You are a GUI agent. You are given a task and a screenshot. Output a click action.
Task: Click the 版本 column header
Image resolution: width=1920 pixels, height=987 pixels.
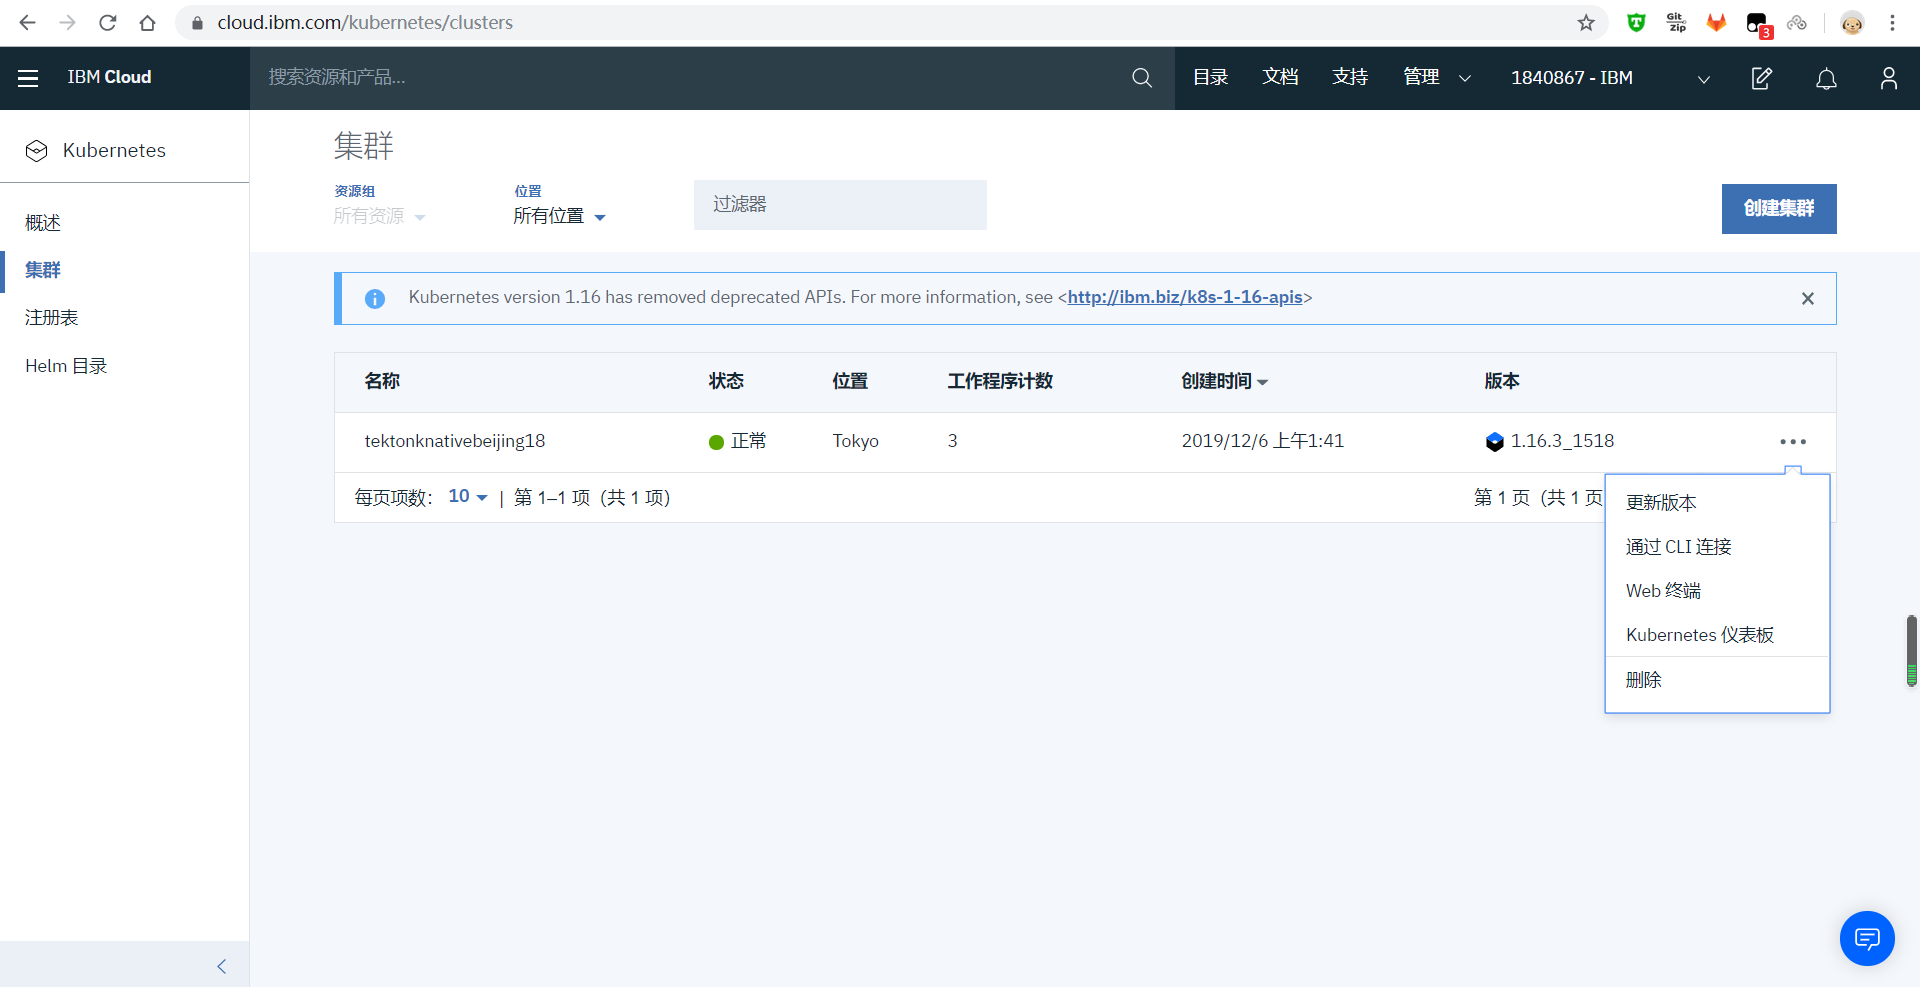1502,381
